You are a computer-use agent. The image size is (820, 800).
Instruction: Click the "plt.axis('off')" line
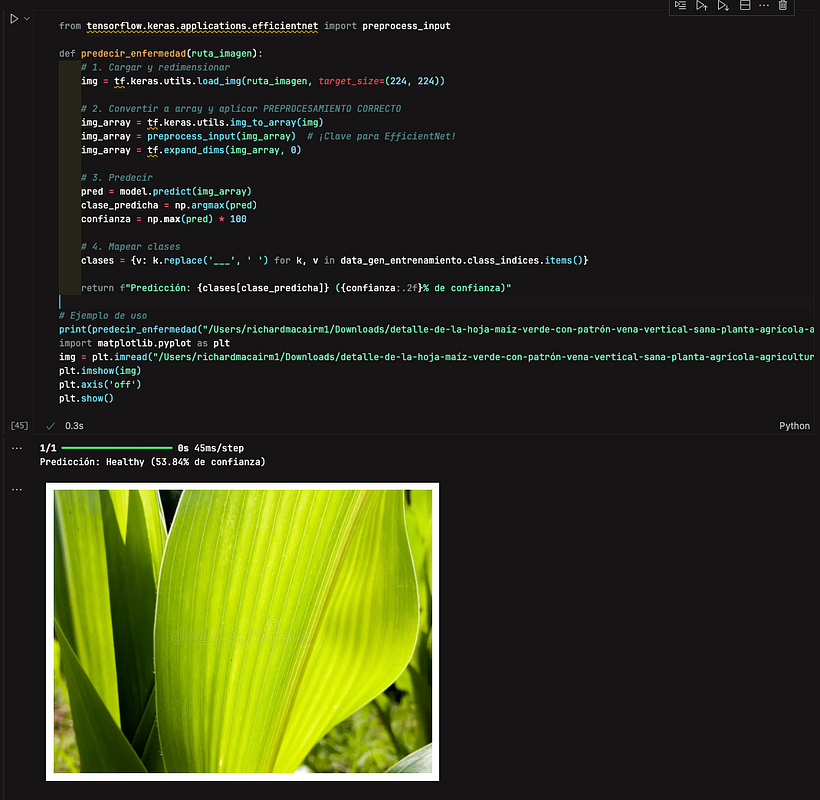coord(100,385)
